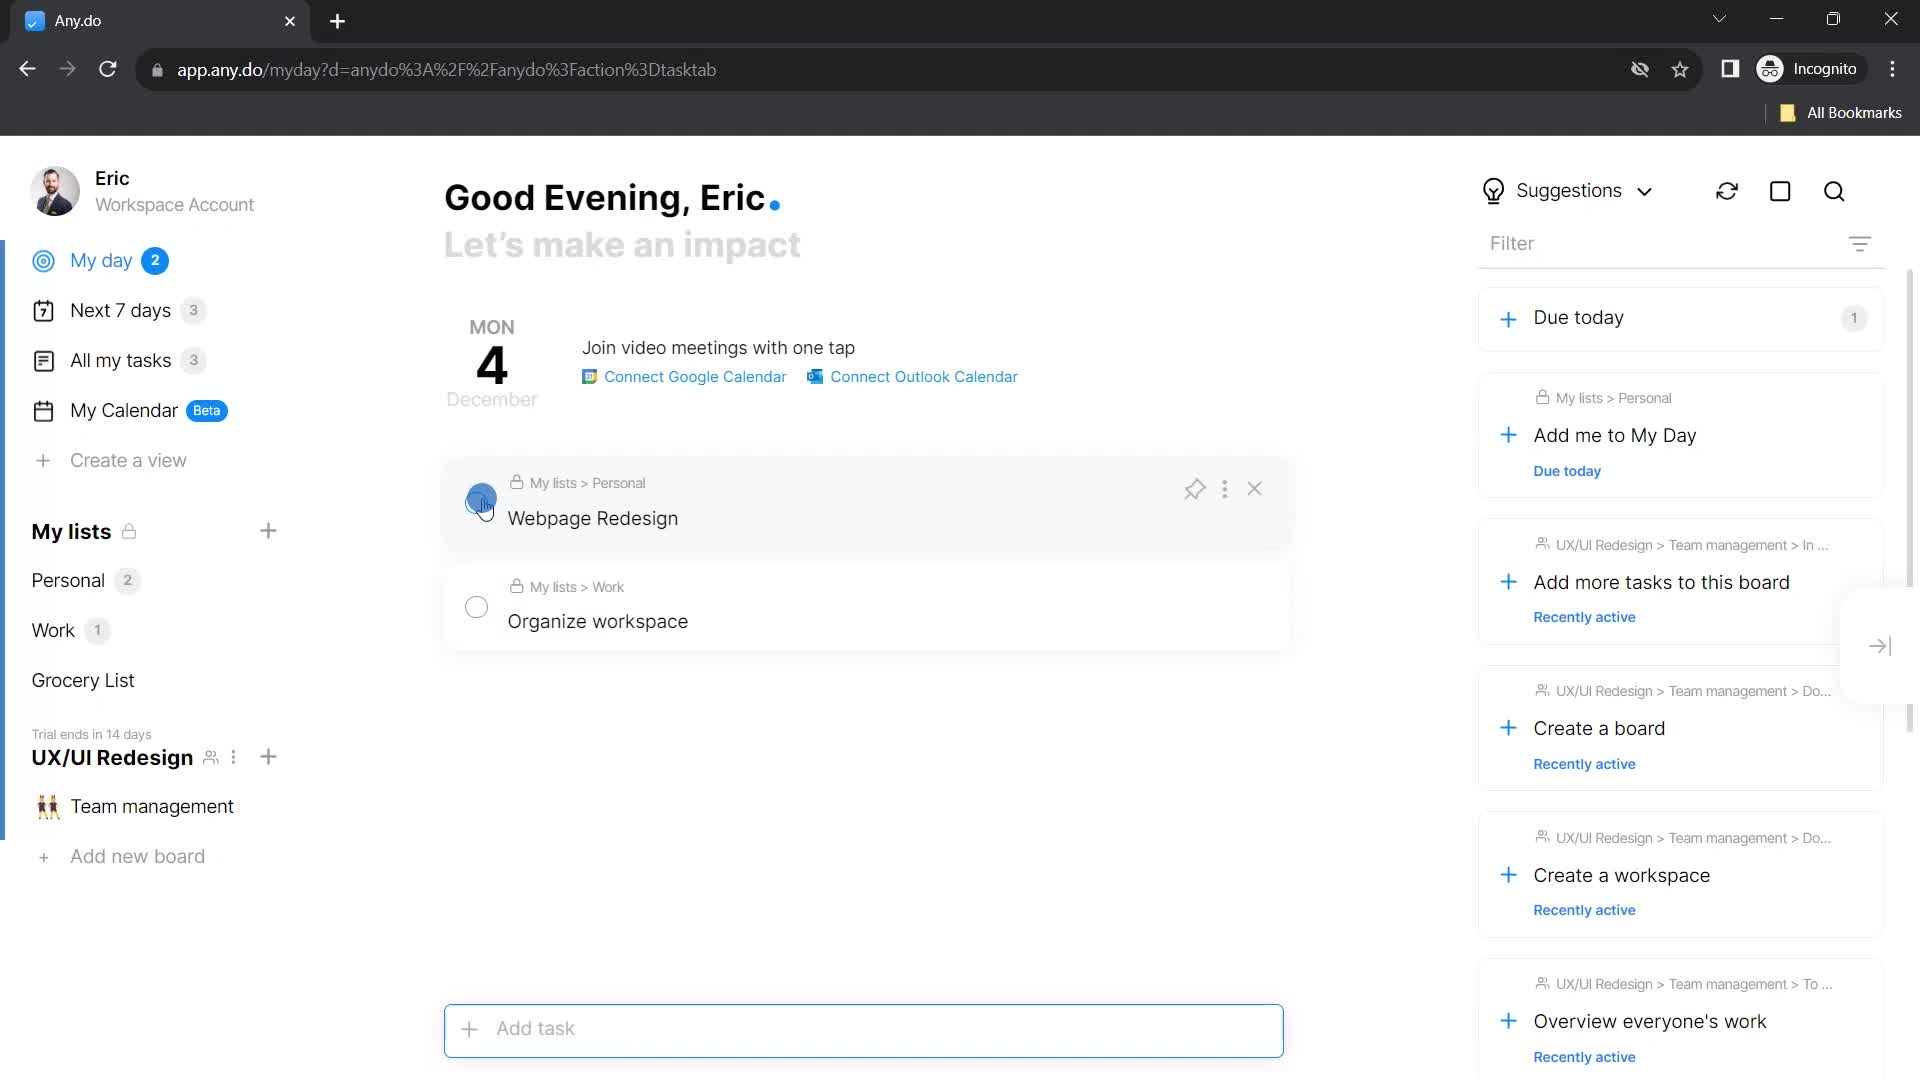The width and height of the screenshot is (1920, 1080).
Task: Expand Team management workspace item
Action: [x=152, y=808]
